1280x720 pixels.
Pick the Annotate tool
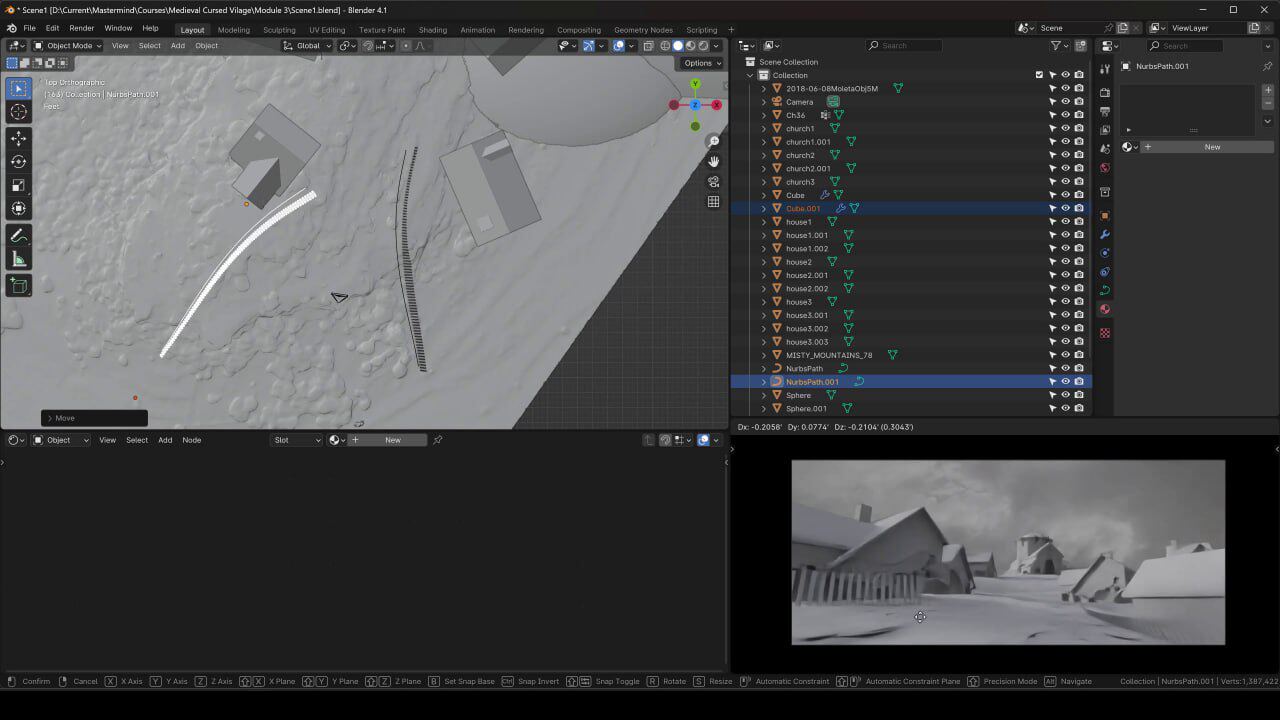(17, 235)
